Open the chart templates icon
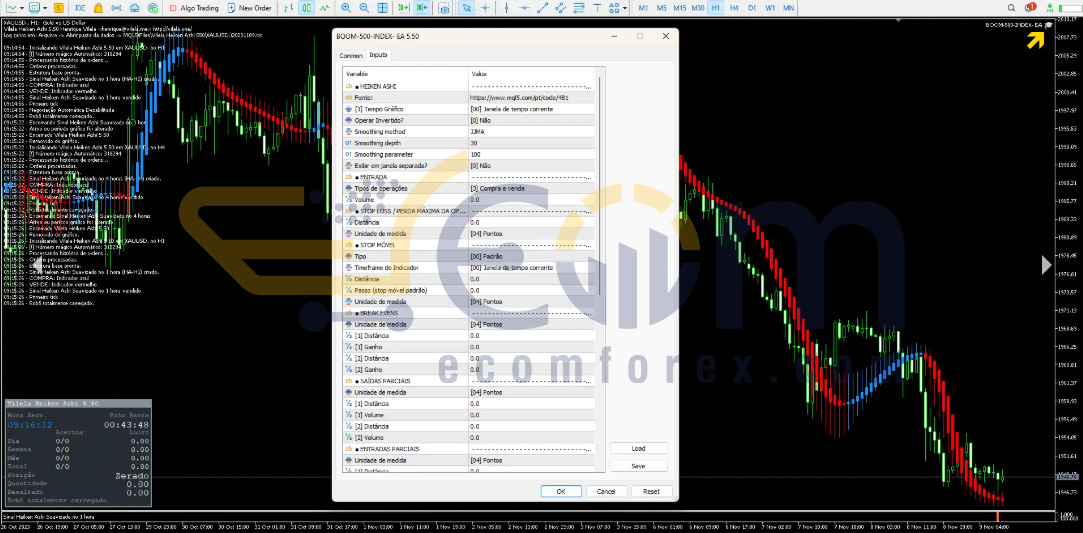The height and width of the screenshot is (533, 1083). coord(35,8)
